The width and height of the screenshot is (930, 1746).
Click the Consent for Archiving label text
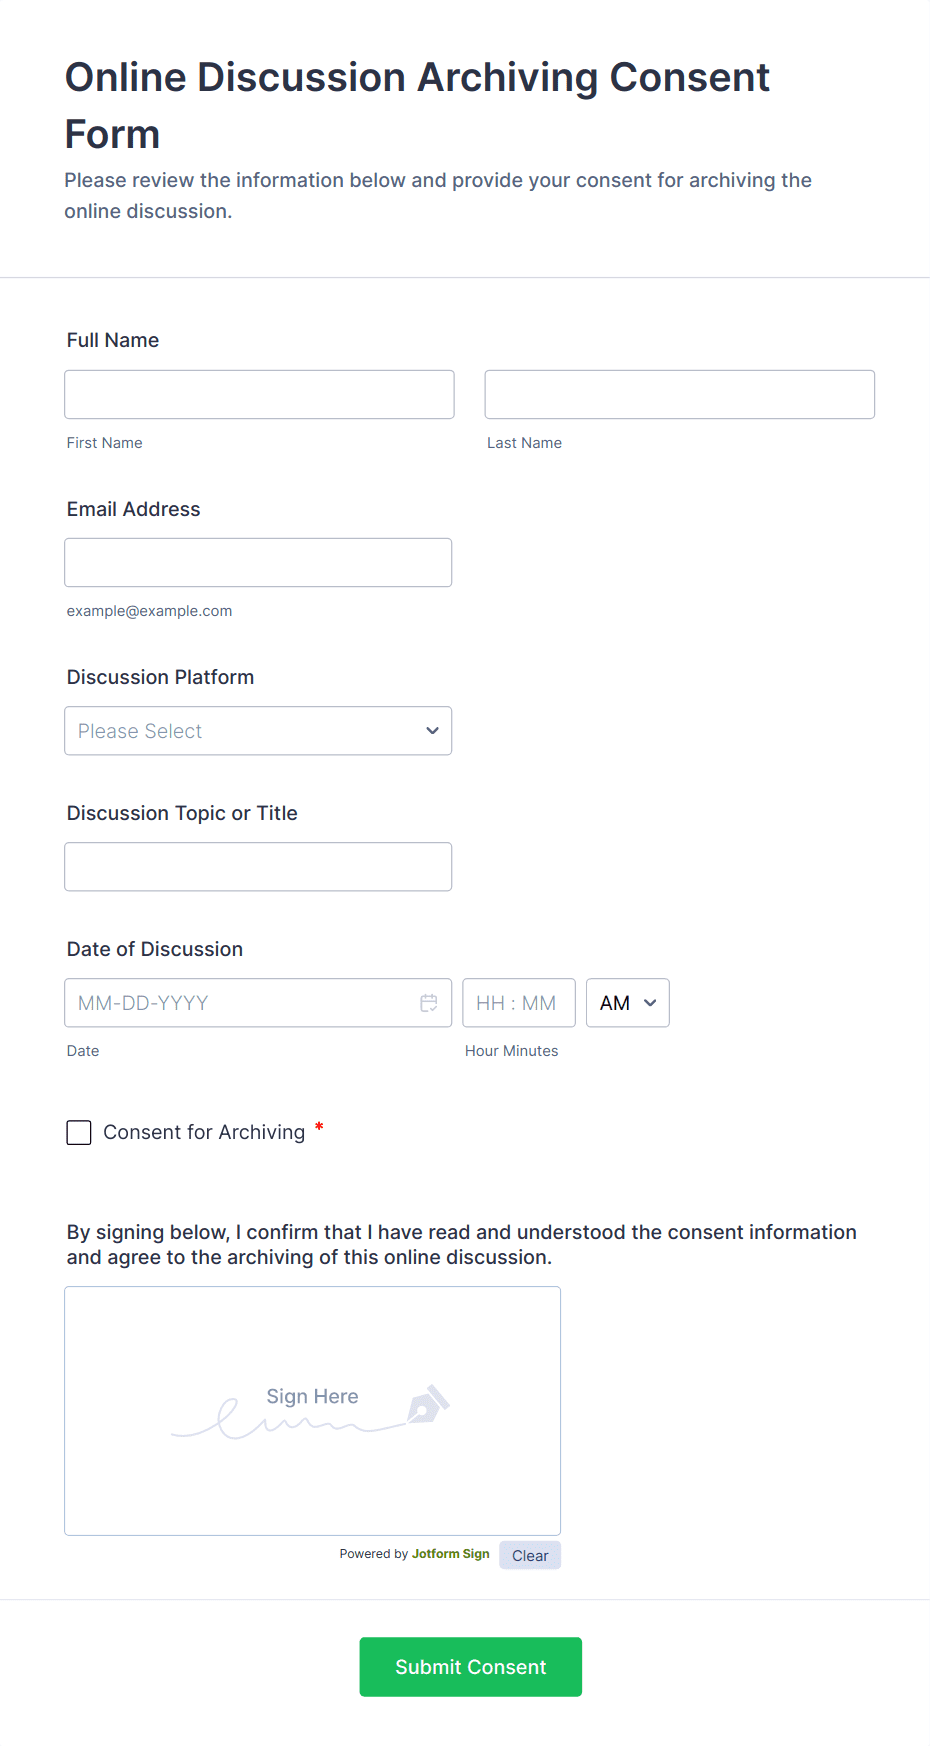204,1132
